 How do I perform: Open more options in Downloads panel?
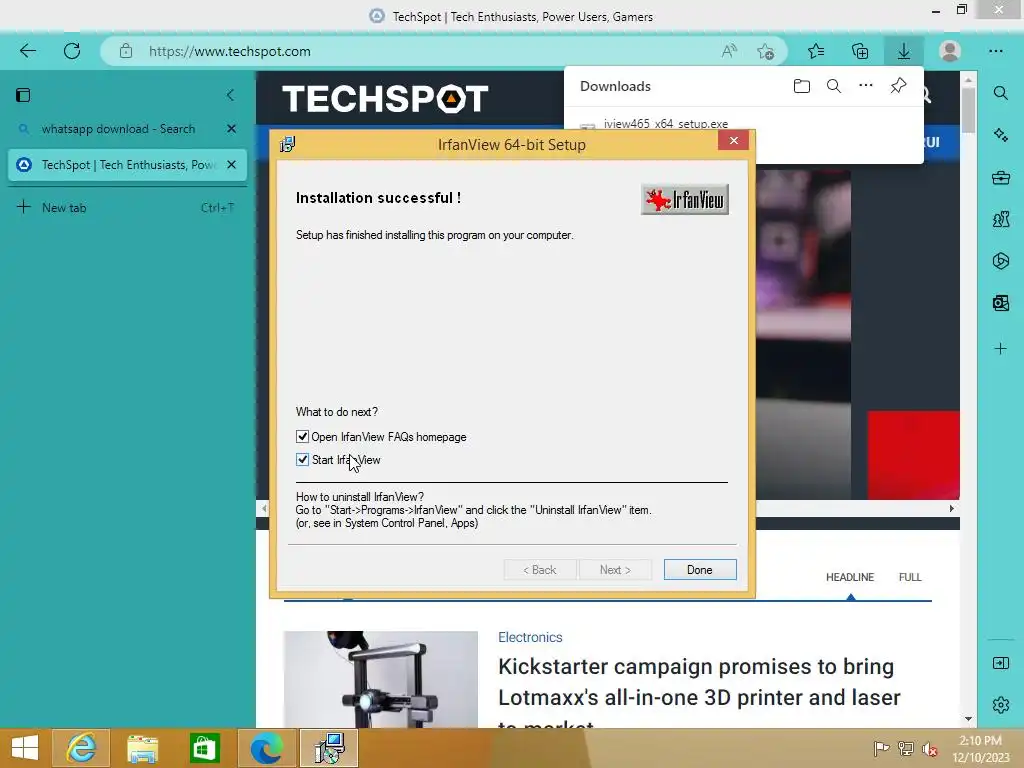[x=866, y=86]
